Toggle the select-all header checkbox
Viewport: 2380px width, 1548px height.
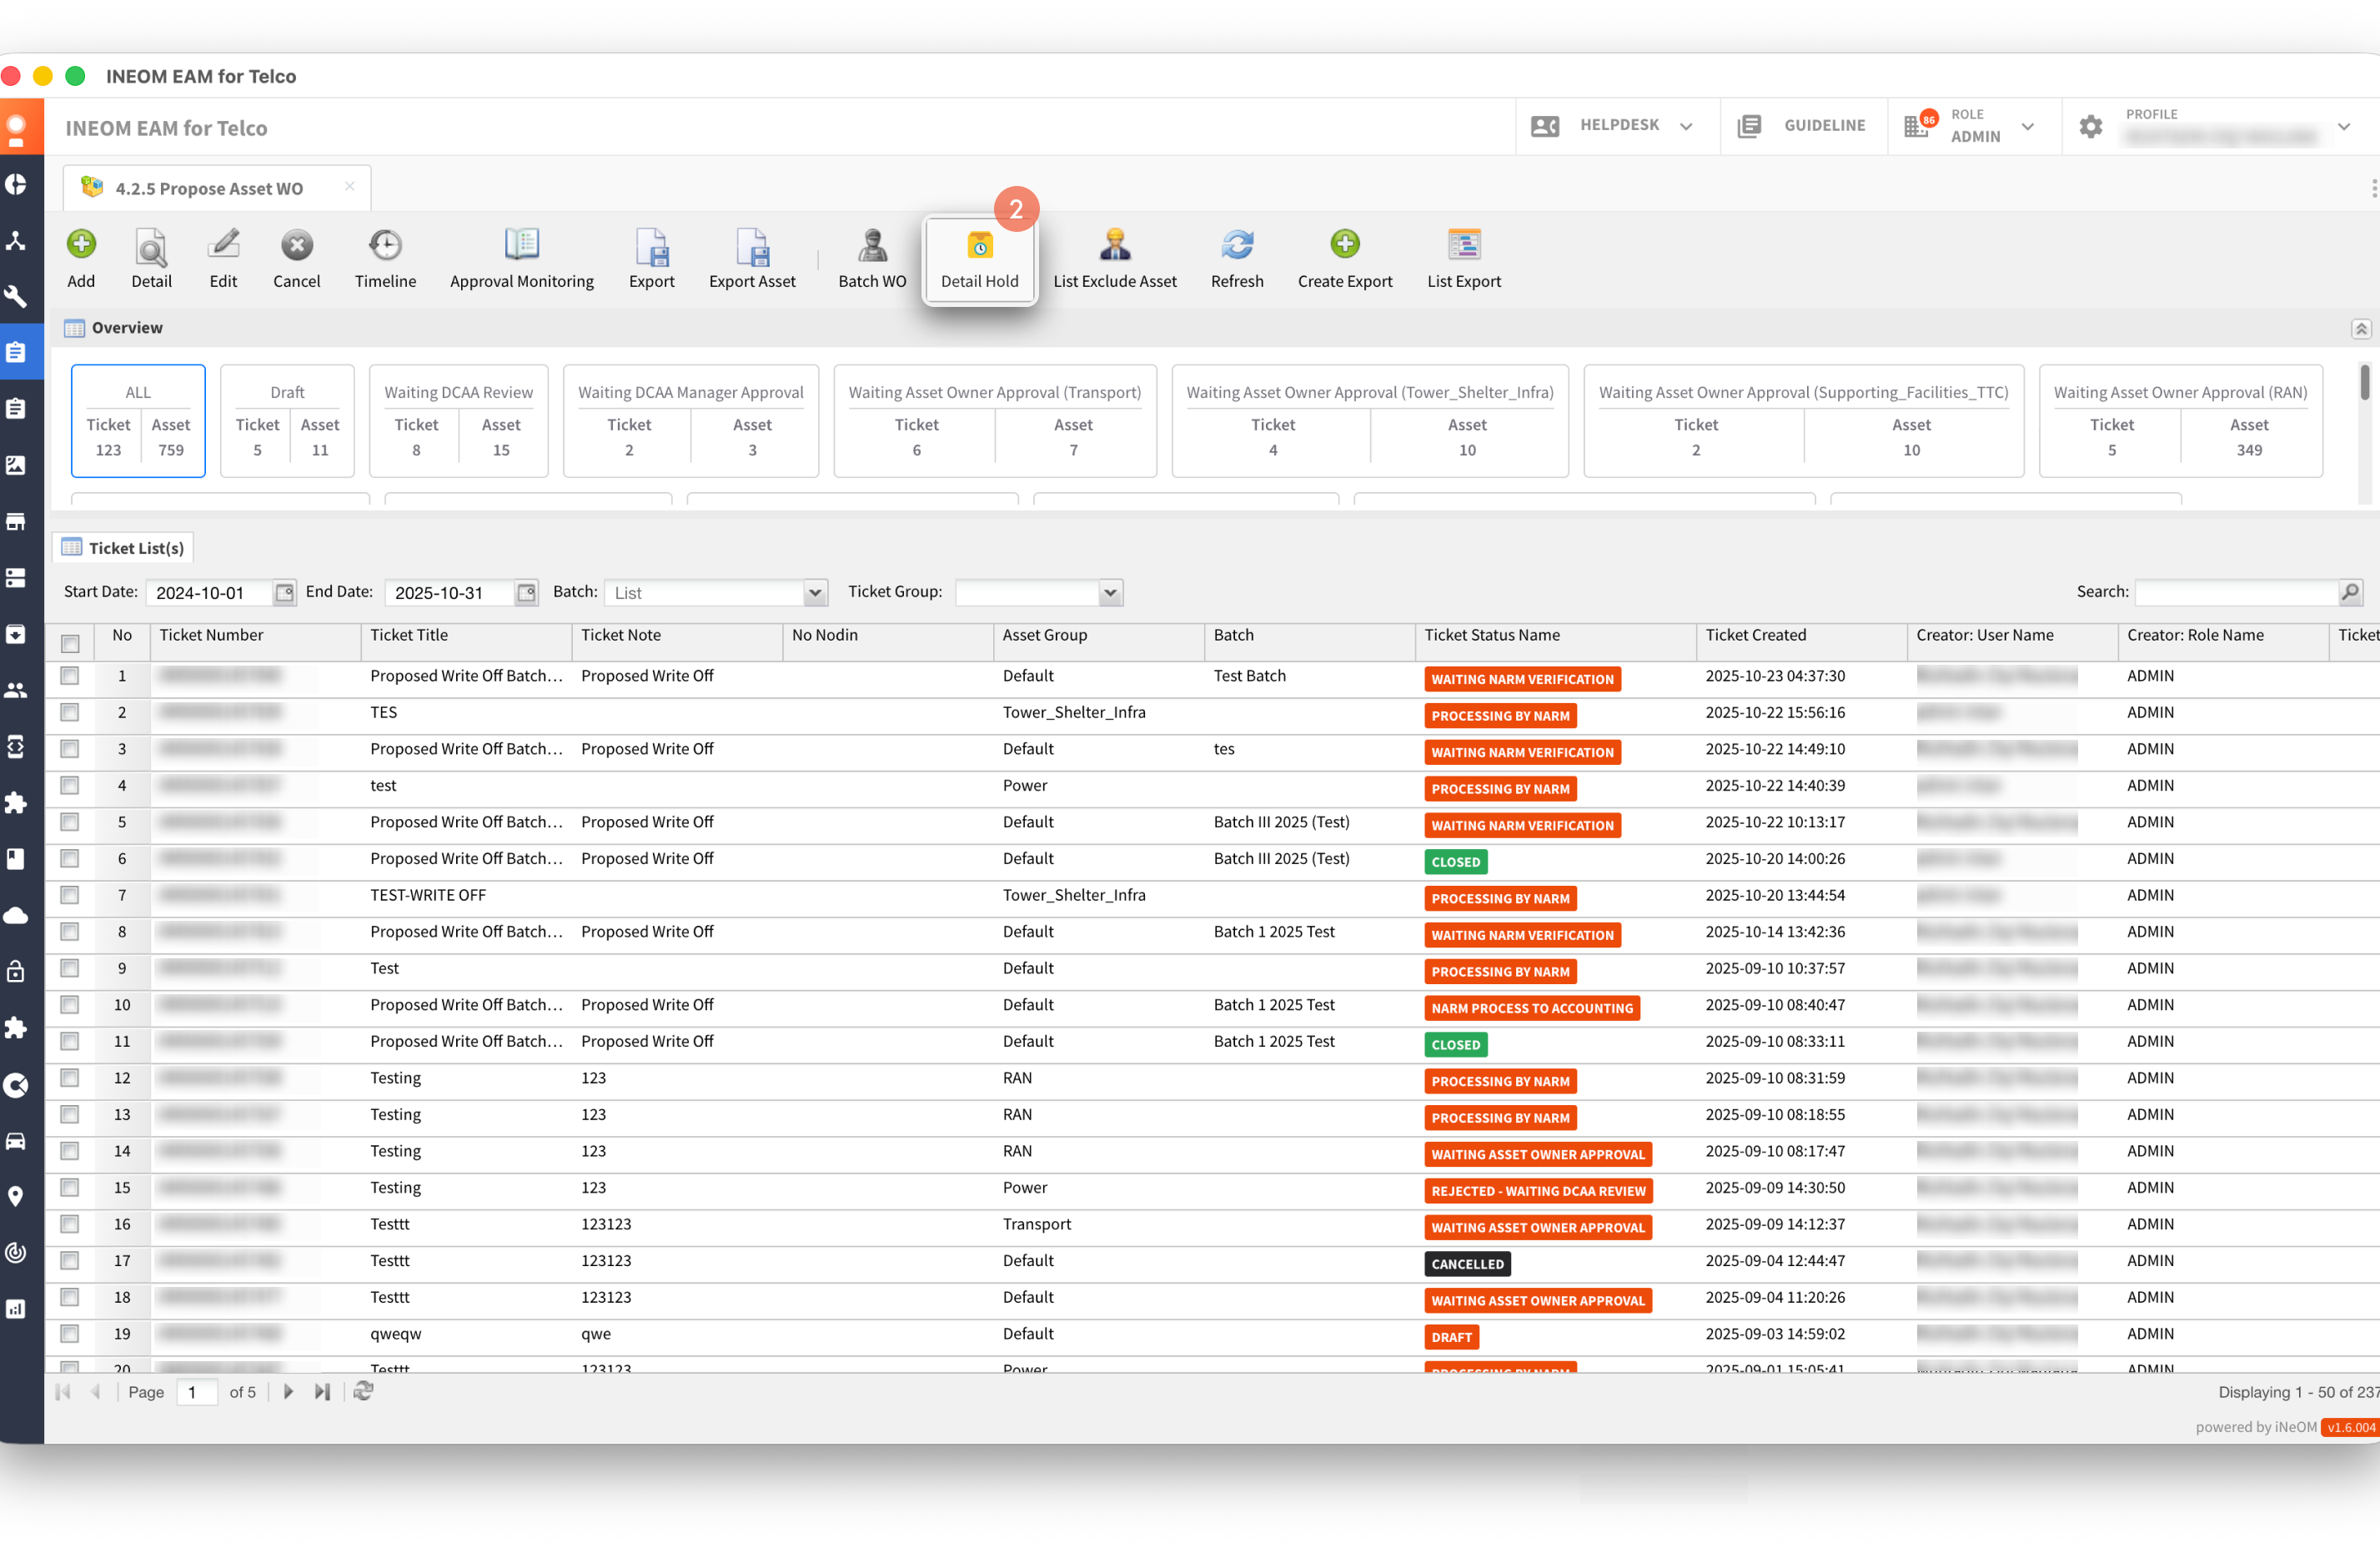(x=70, y=644)
